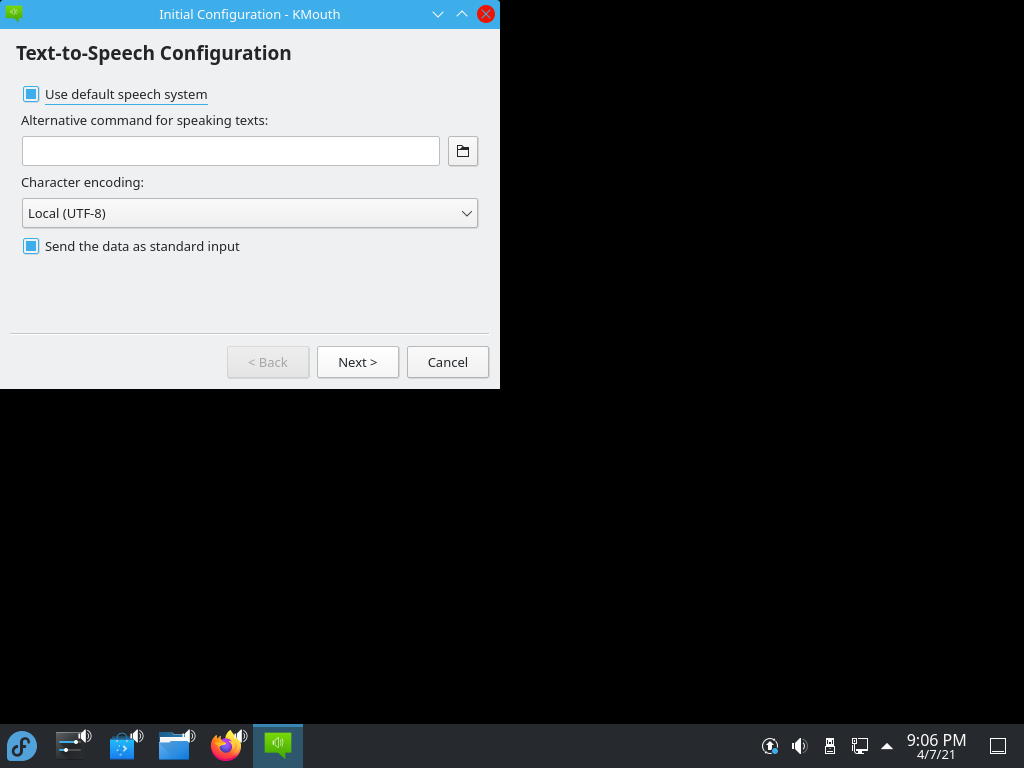The width and height of the screenshot is (1024, 768).
Task: Open the Fedora application launcher
Action: (x=22, y=746)
